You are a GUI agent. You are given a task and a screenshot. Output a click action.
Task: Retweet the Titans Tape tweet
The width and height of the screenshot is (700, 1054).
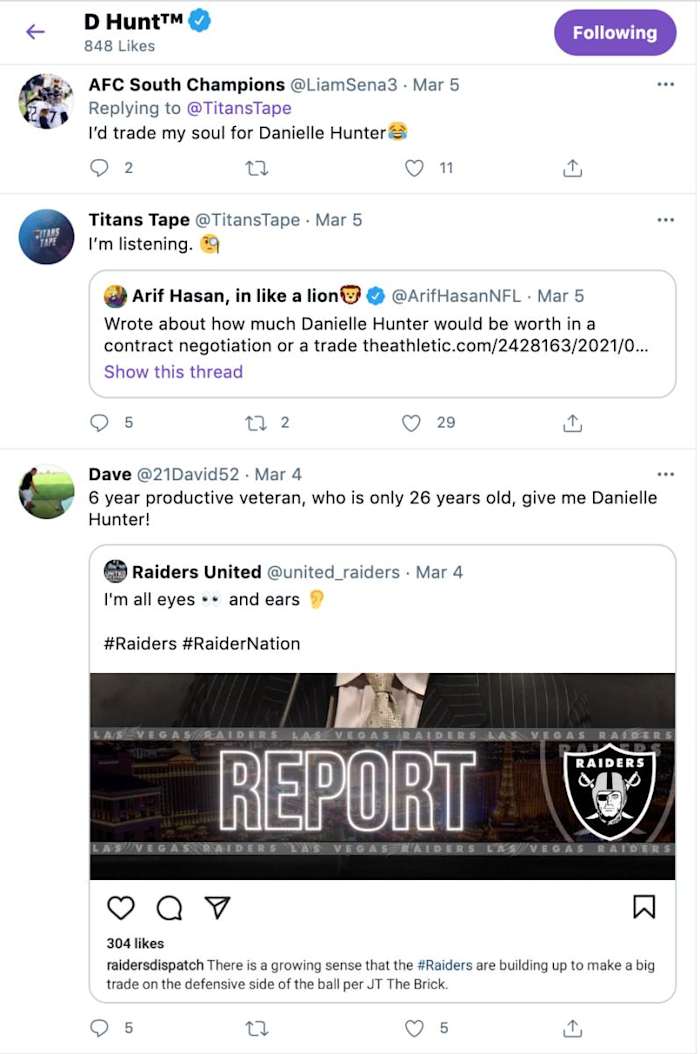[256, 423]
